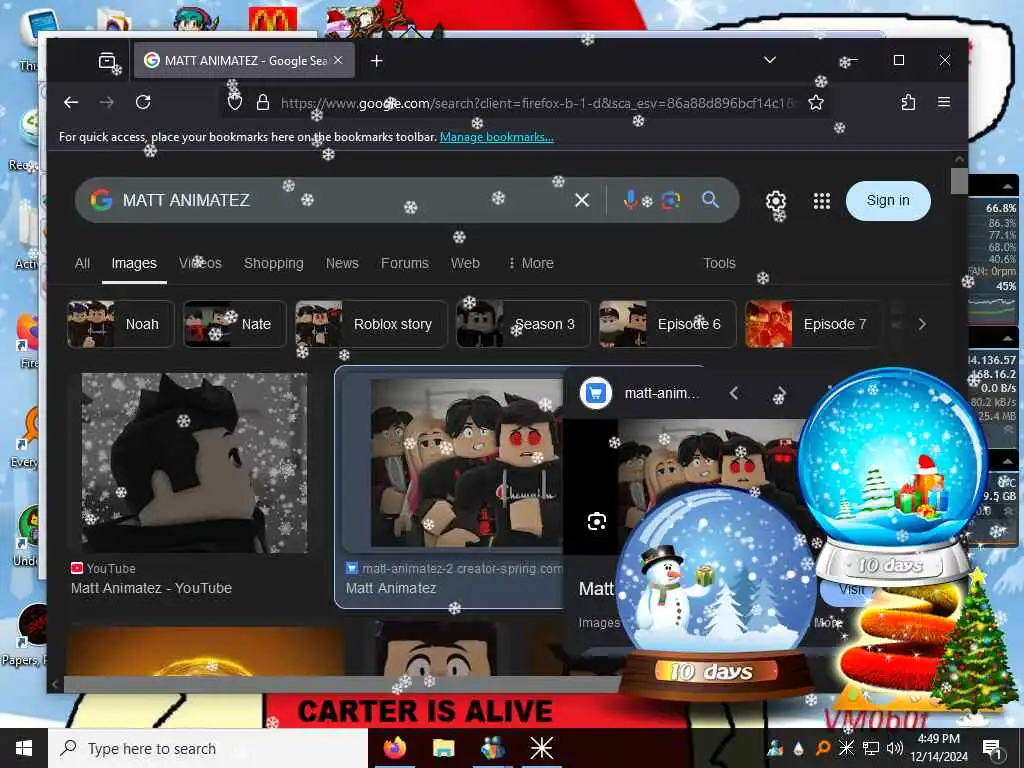Switch to the Videos tab
Screen dimensions: 1024x768
[200, 263]
